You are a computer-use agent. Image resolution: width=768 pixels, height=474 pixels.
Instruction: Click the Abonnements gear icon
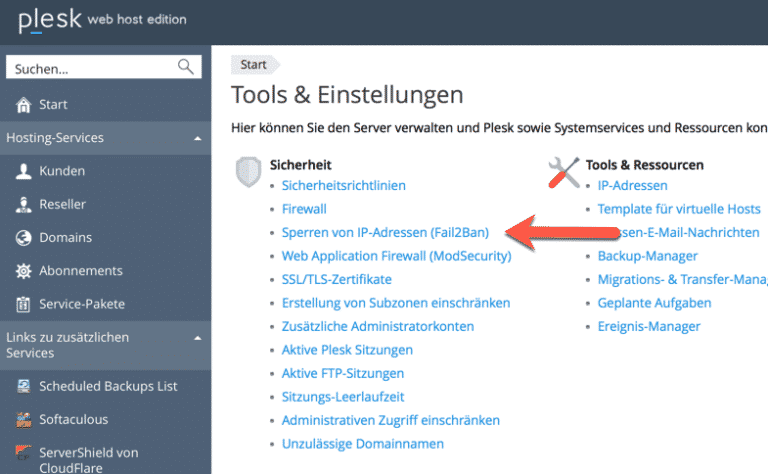tap(23, 271)
